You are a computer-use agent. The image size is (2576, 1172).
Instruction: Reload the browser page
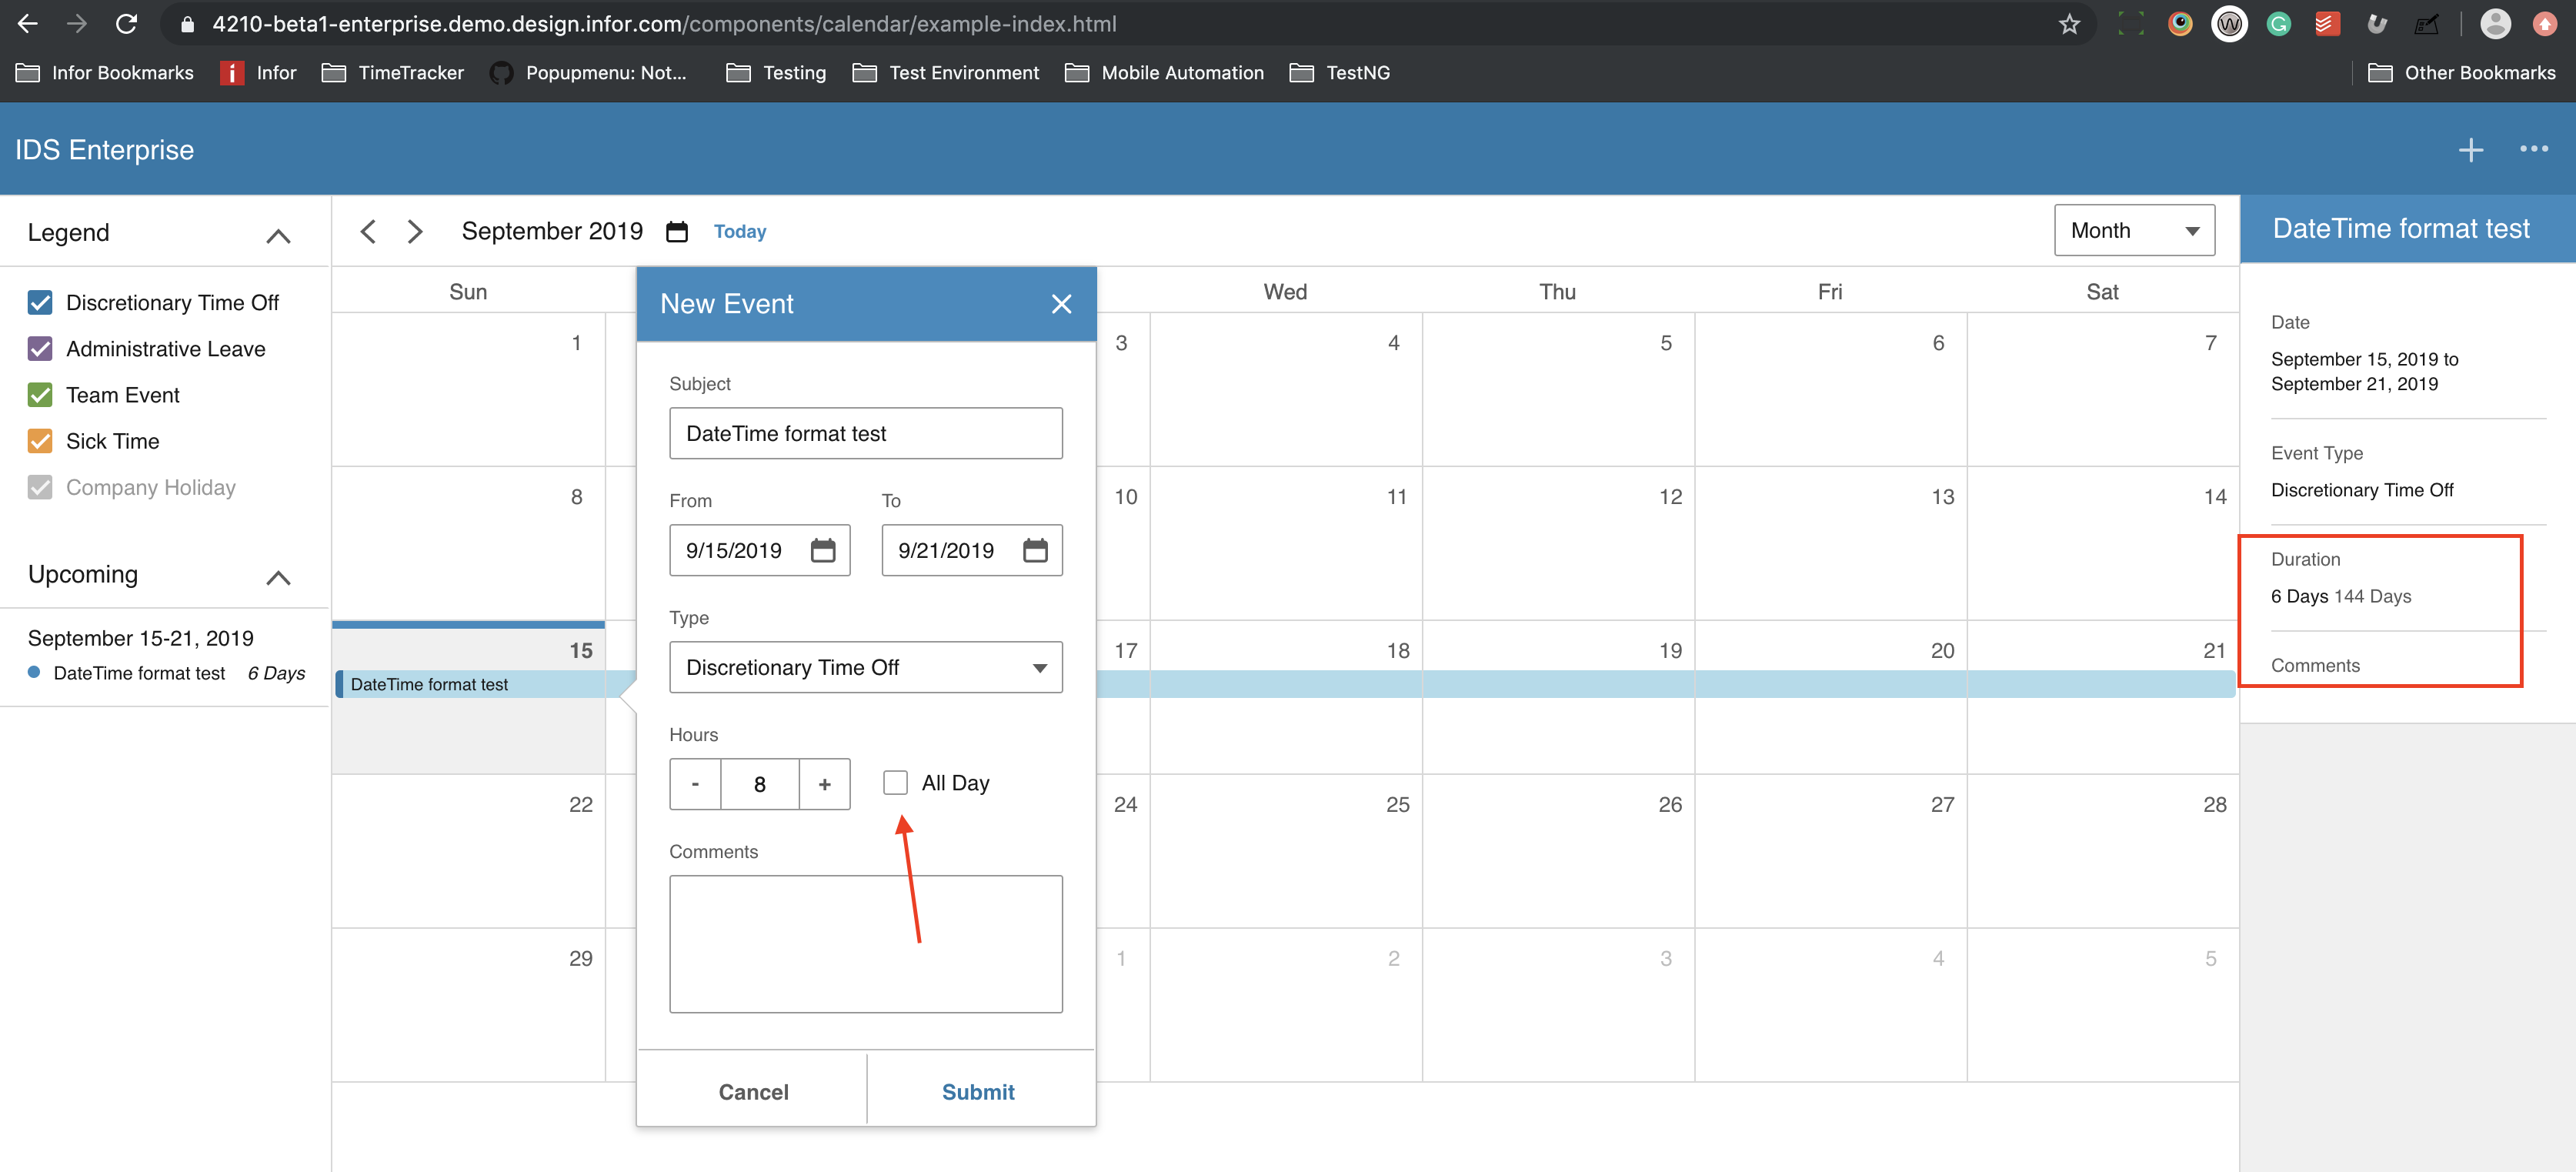(126, 24)
